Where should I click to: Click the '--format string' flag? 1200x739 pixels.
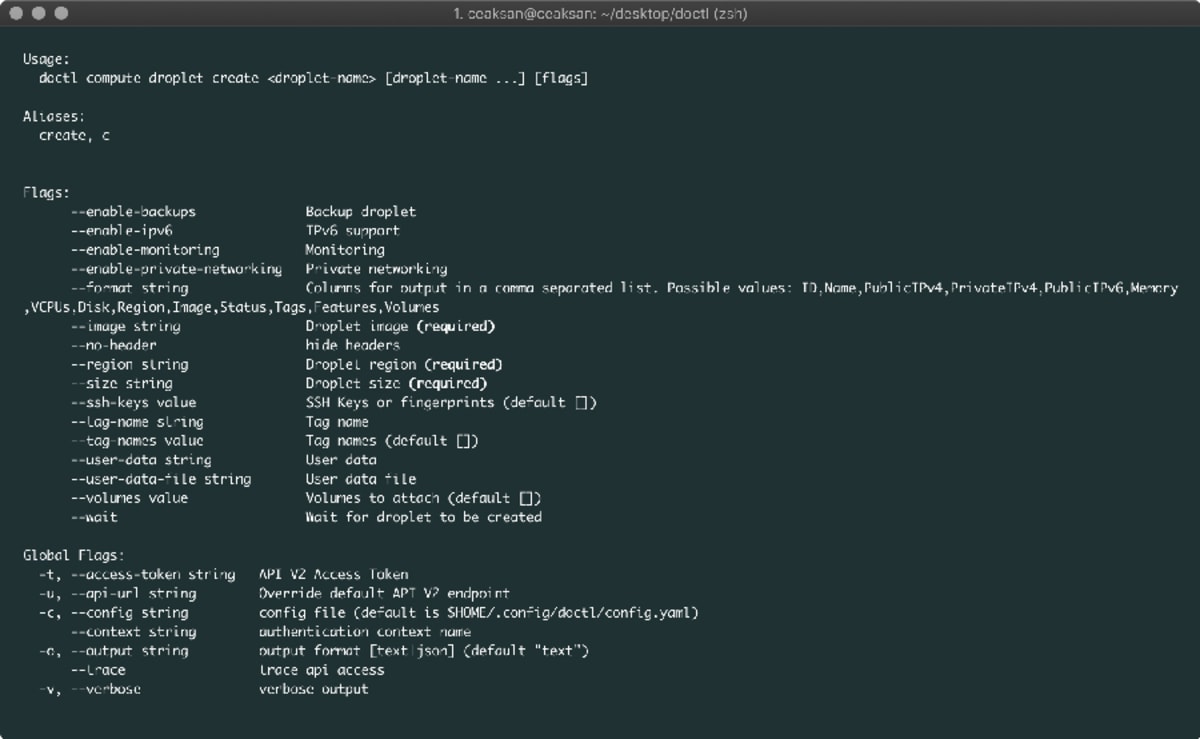129,288
